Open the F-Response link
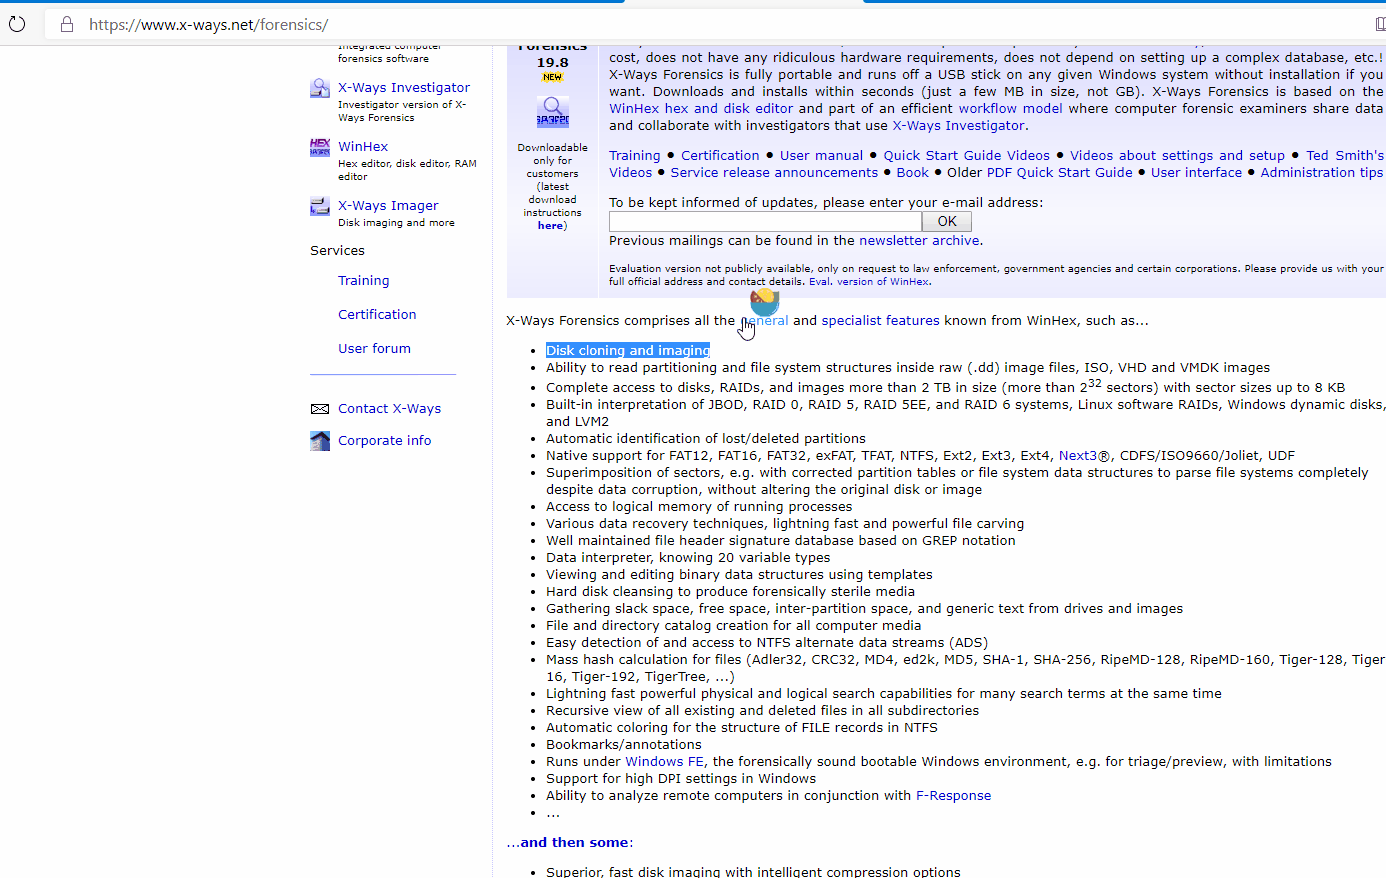Image resolution: width=1386 pixels, height=878 pixels. click(x=953, y=796)
